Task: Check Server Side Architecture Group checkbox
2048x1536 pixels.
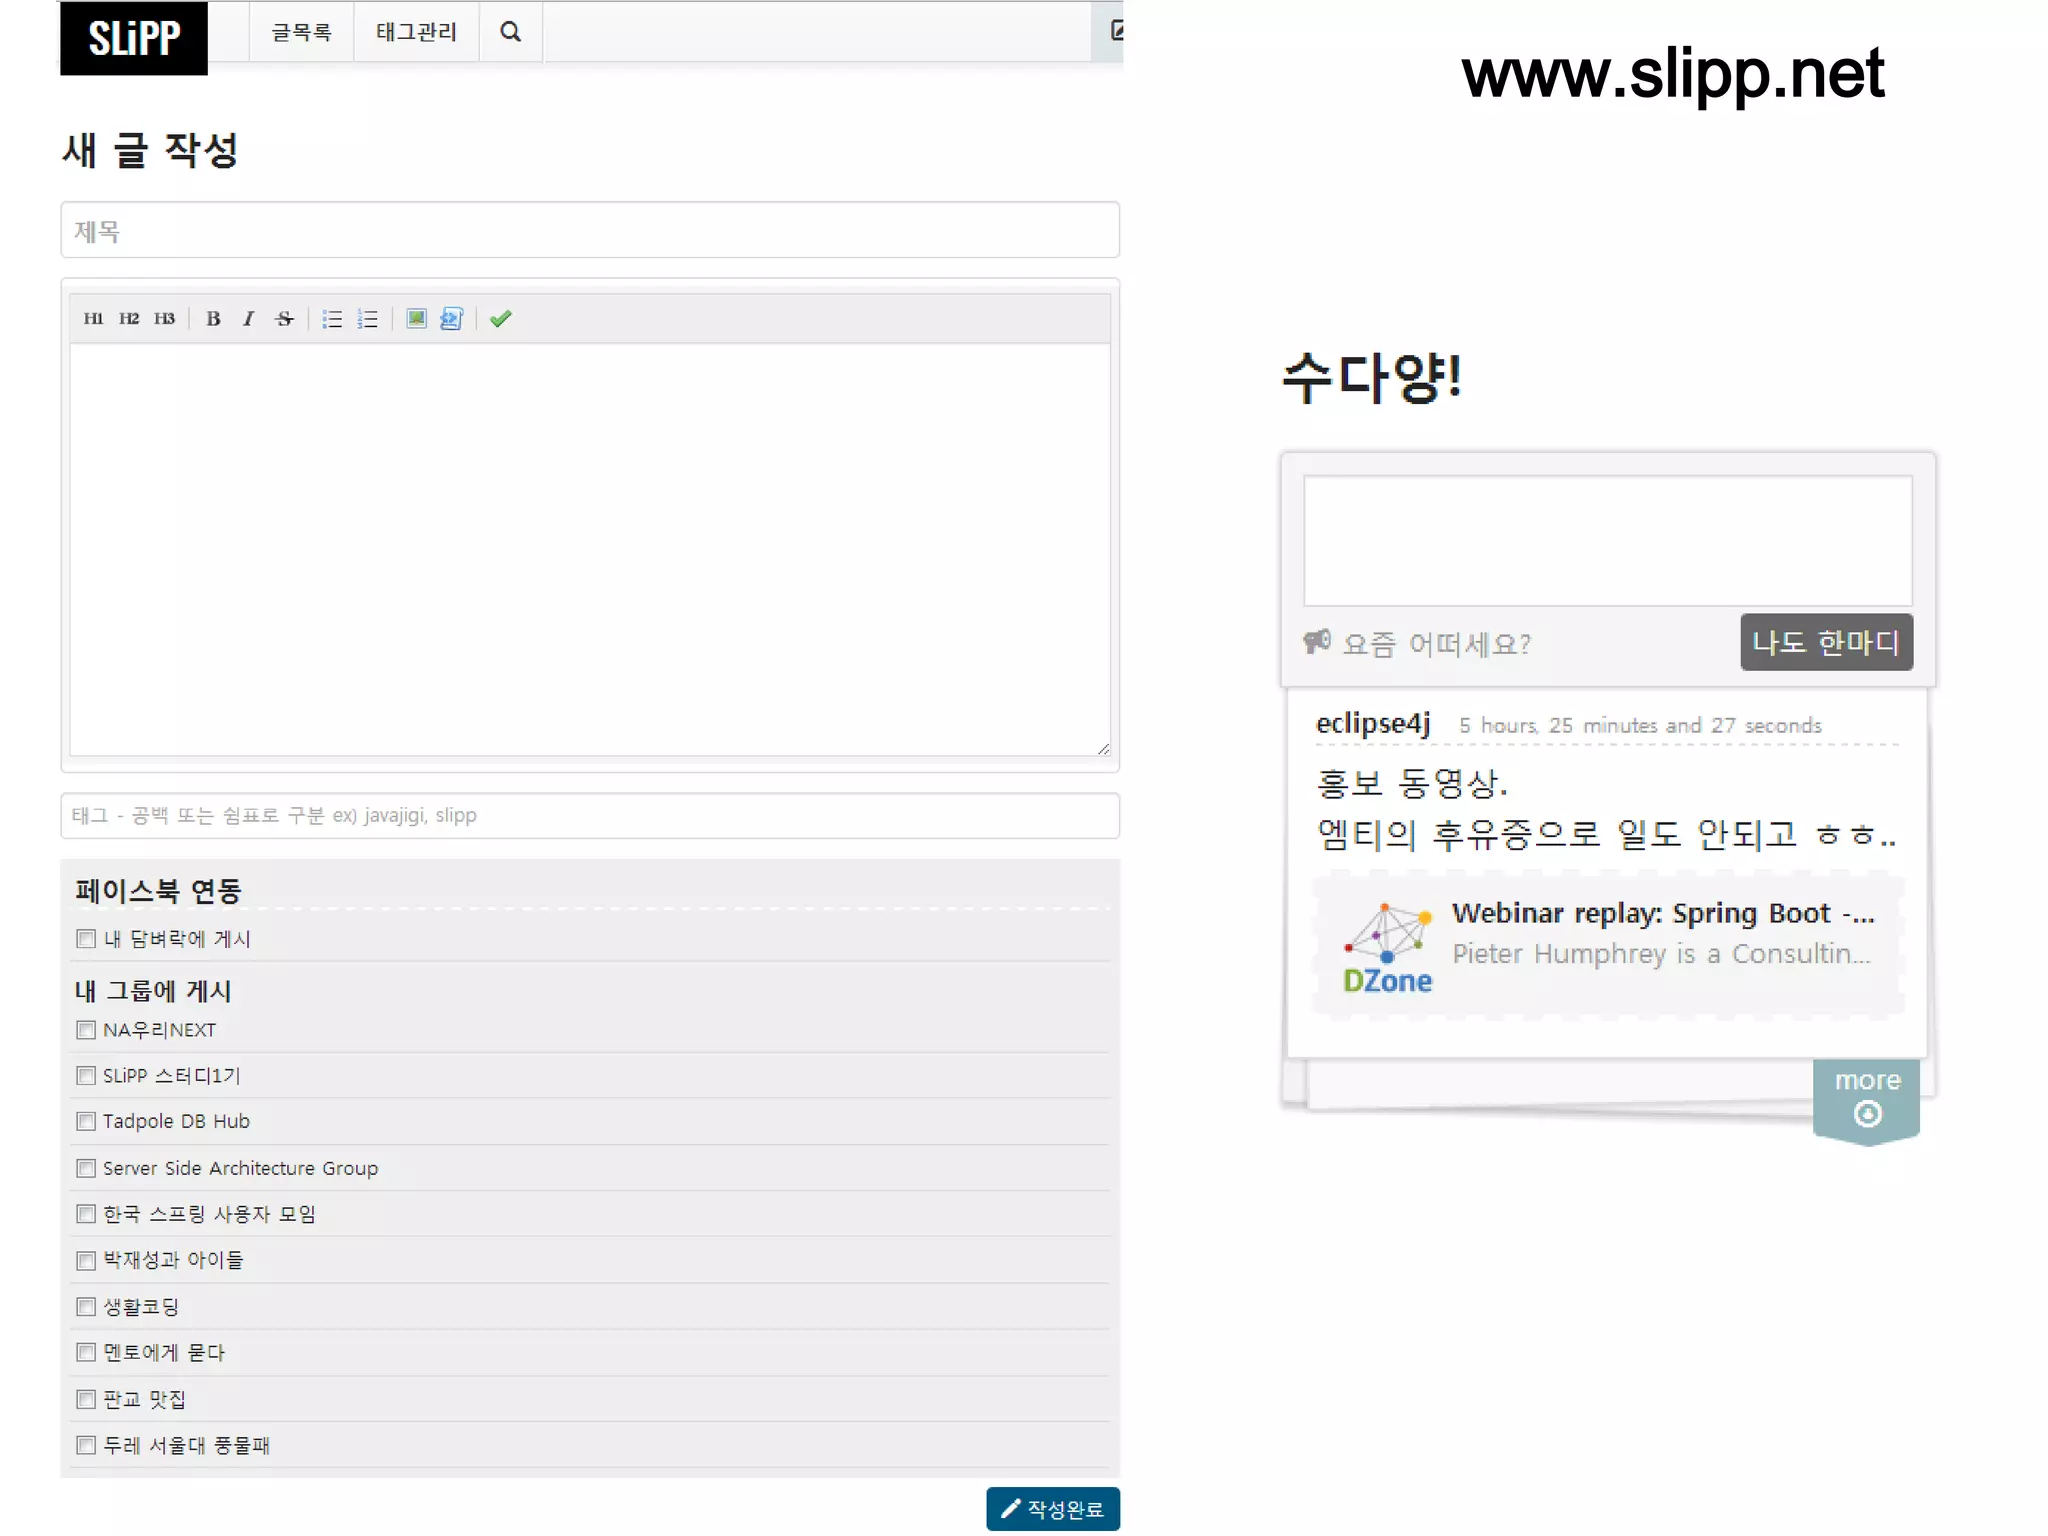Action: 86,1168
